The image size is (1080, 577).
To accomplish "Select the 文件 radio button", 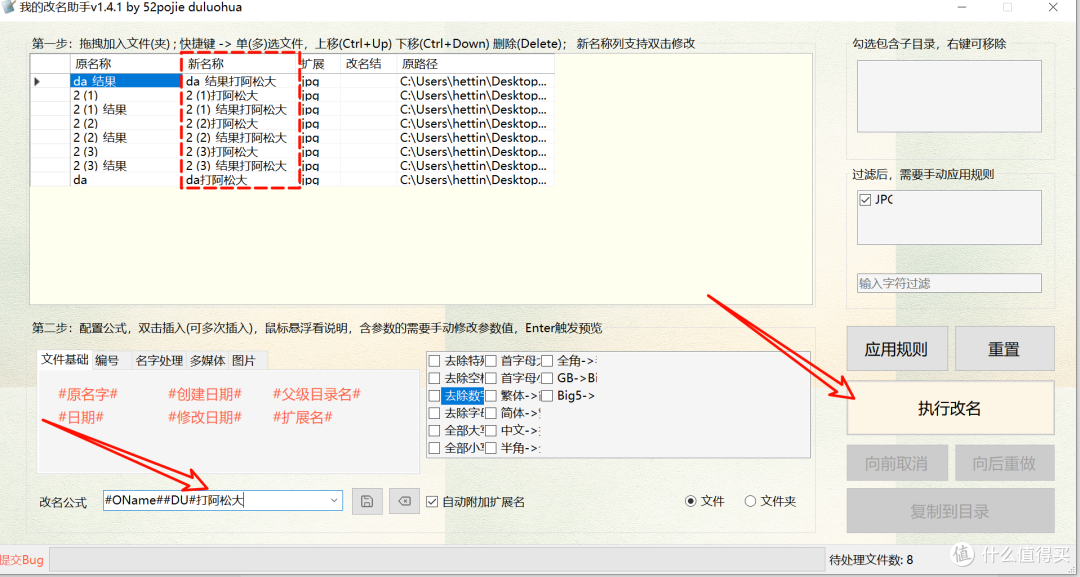I will pyautogui.click(x=691, y=501).
